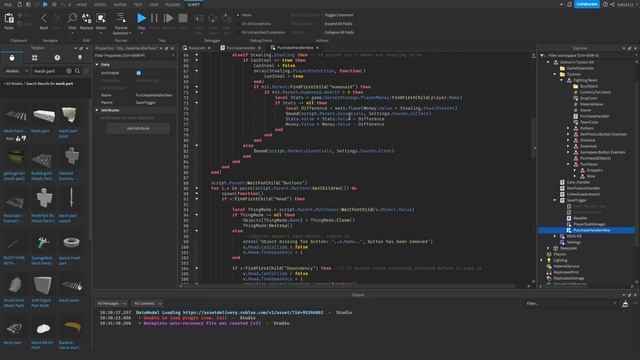Select ReplicatedStorage in Explorer
Viewport: 640px width, 360px height.
(568, 278)
